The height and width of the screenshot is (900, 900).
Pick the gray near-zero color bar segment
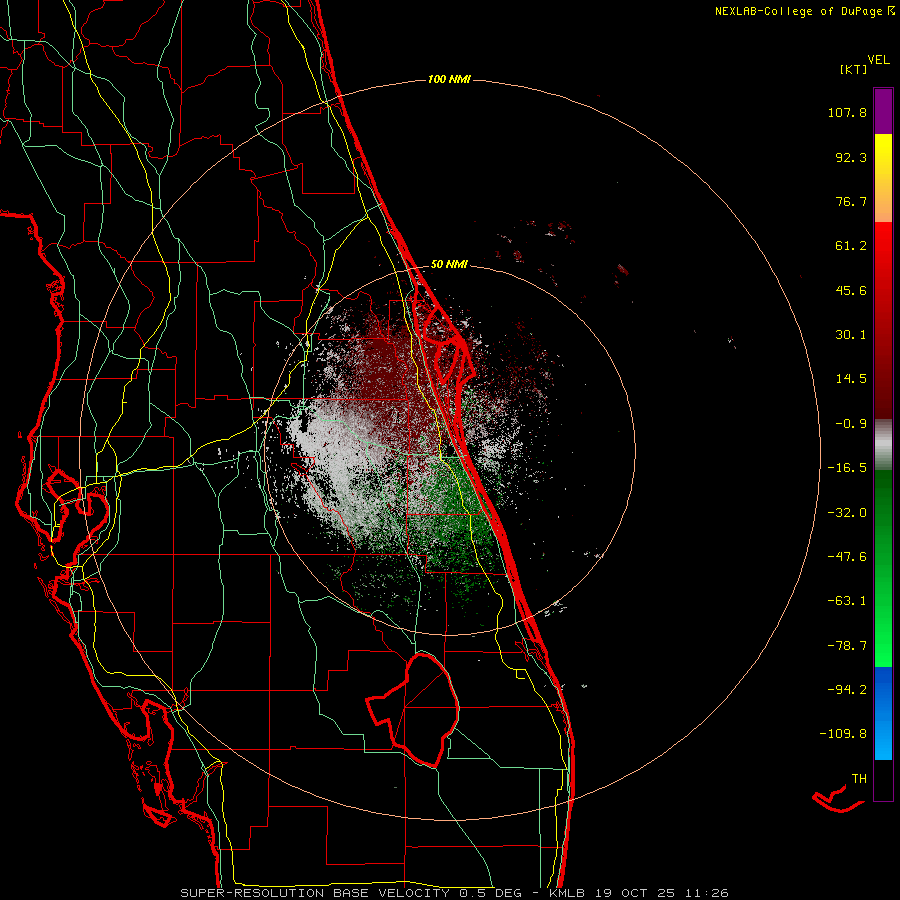pyautogui.click(x=883, y=444)
